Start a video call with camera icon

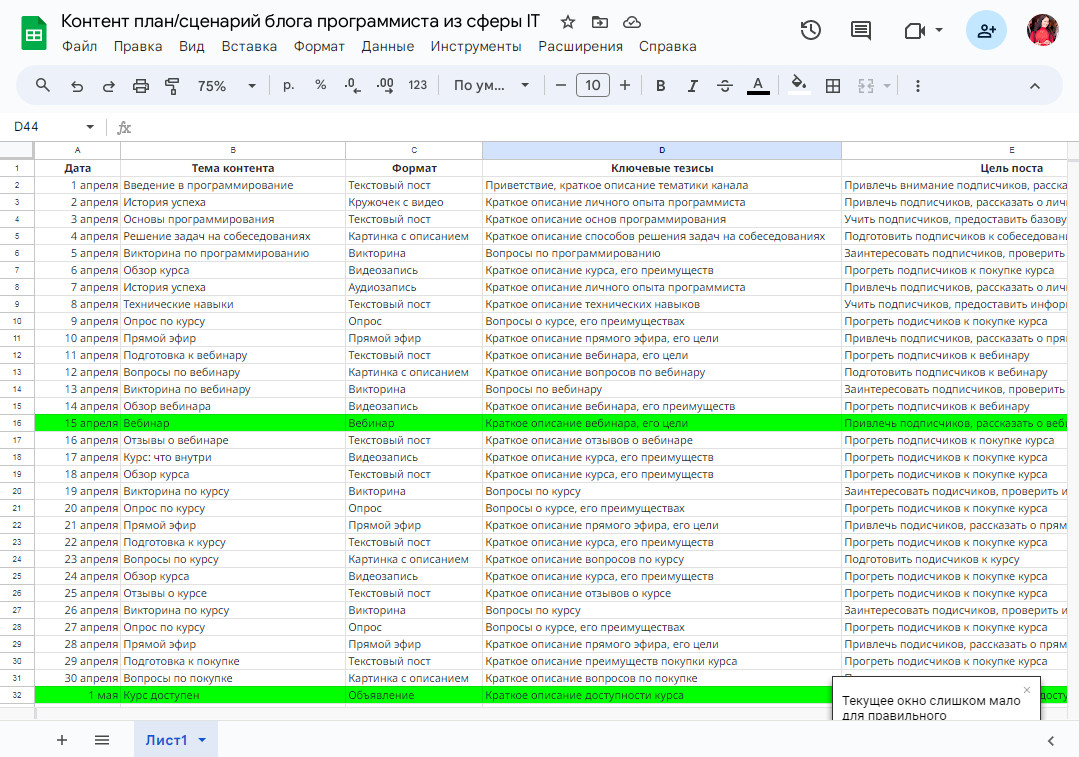point(914,31)
